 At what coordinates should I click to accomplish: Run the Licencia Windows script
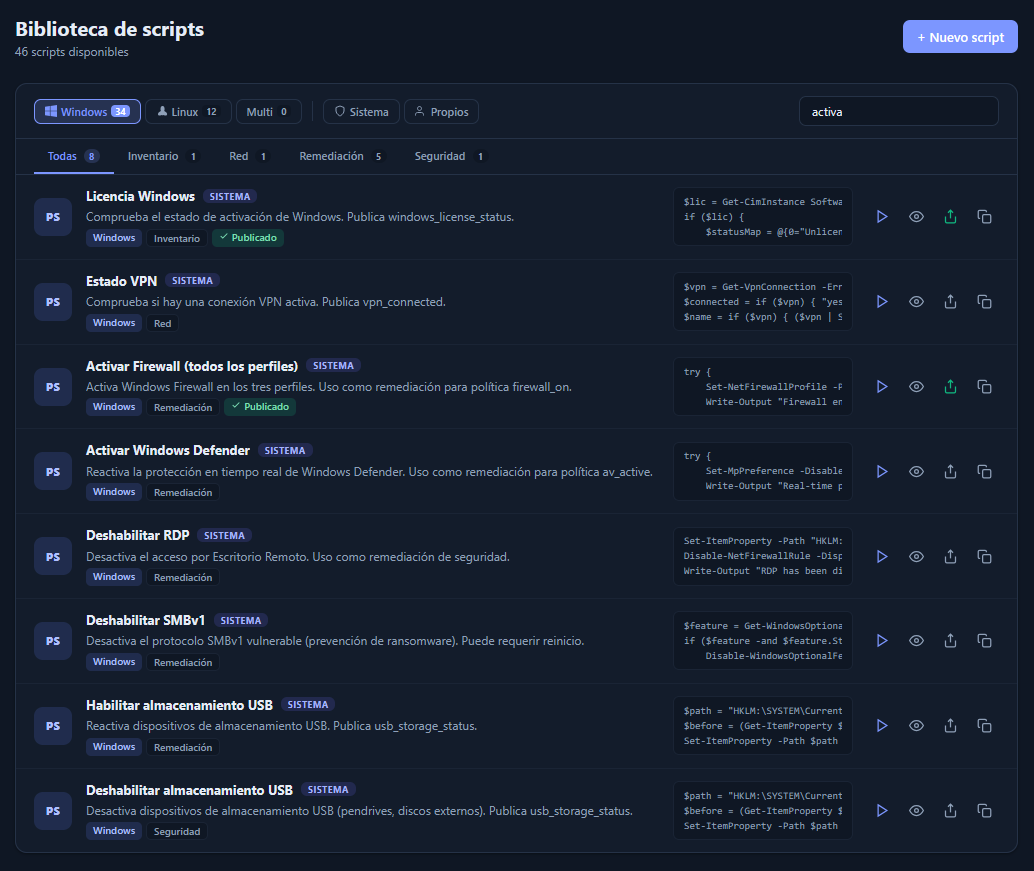(x=882, y=217)
